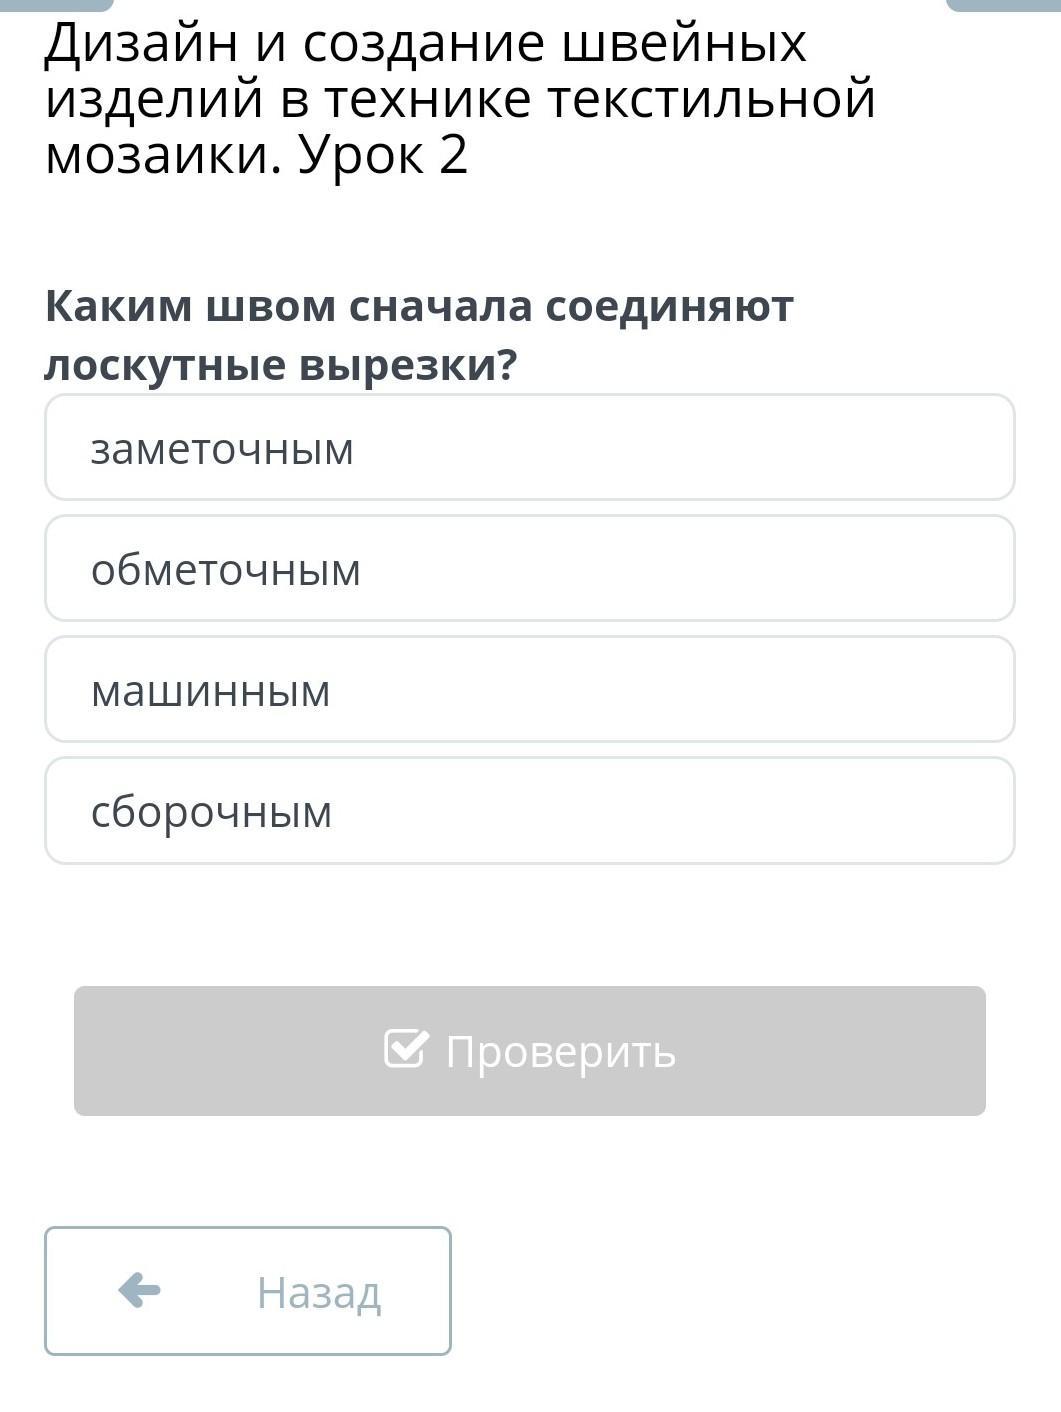
Task: Click the 'Назад' label text
Action: tap(319, 1292)
